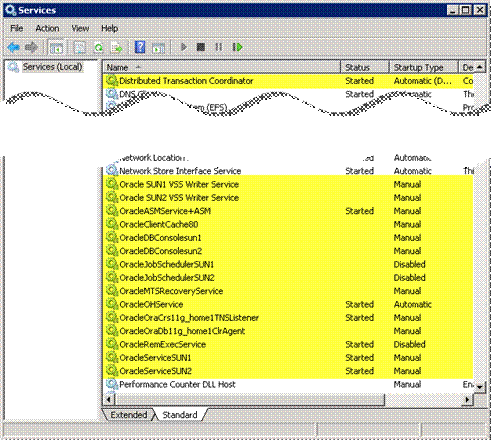Image resolution: width=491 pixels, height=440 pixels.
Task: Click the Pause Service icon
Action: [219, 47]
